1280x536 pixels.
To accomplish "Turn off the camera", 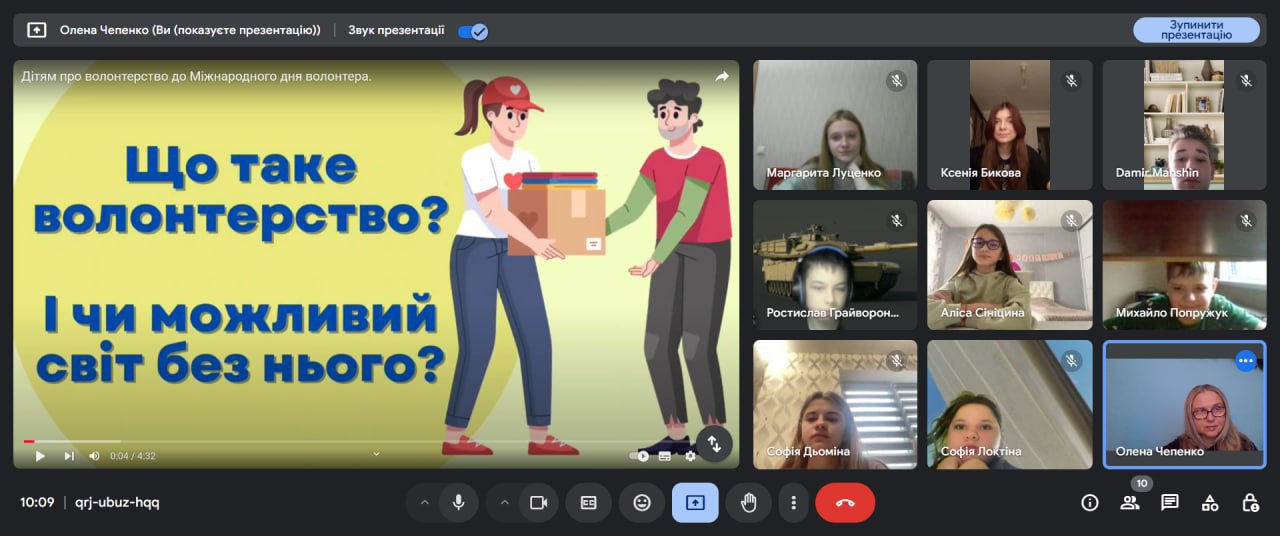I will 538,503.
